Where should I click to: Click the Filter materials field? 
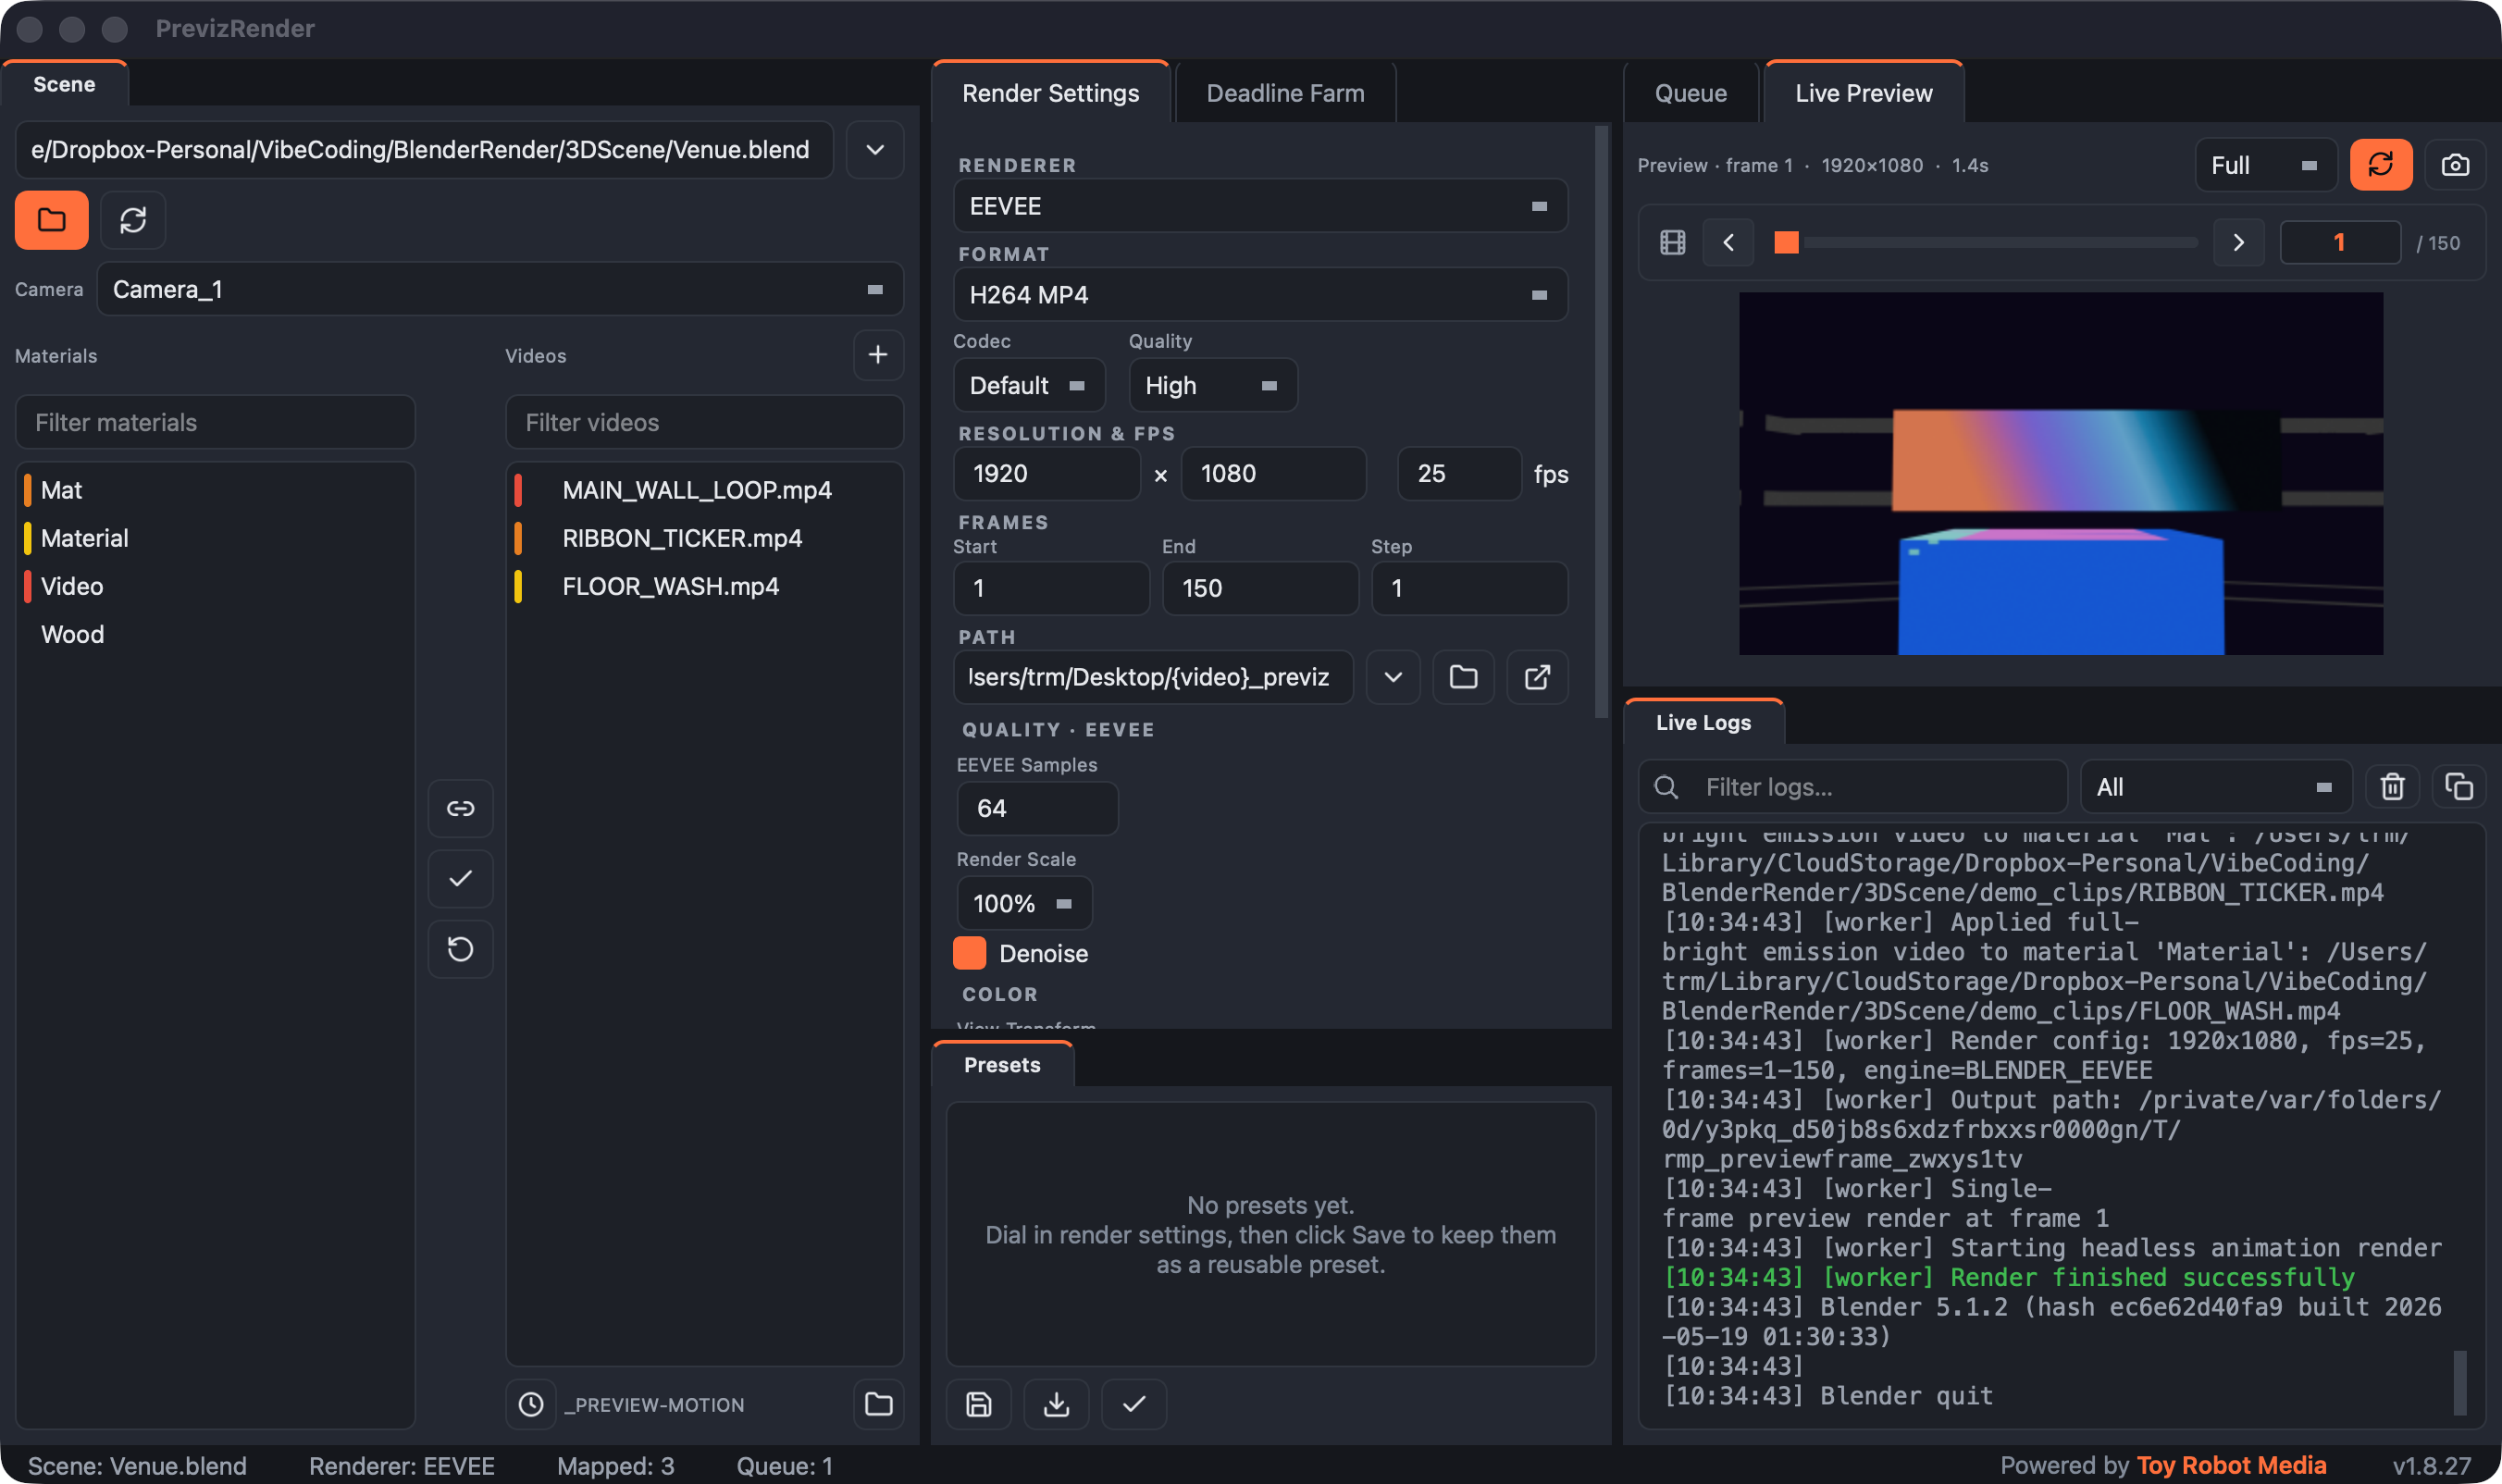tap(215, 422)
